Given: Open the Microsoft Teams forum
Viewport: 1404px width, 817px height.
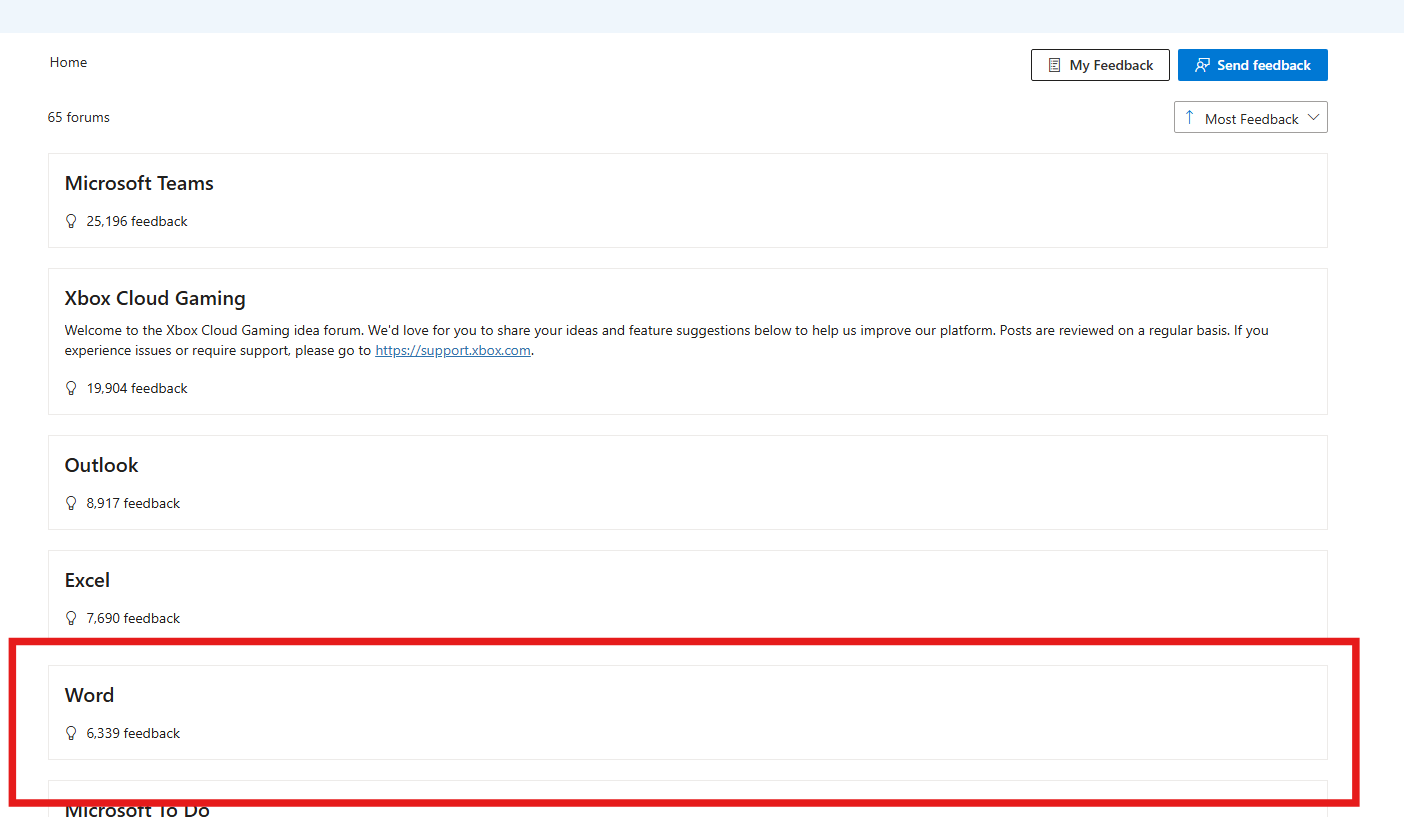Looking at the screenshot, I should pyautogui.click(x=139, y=183).
